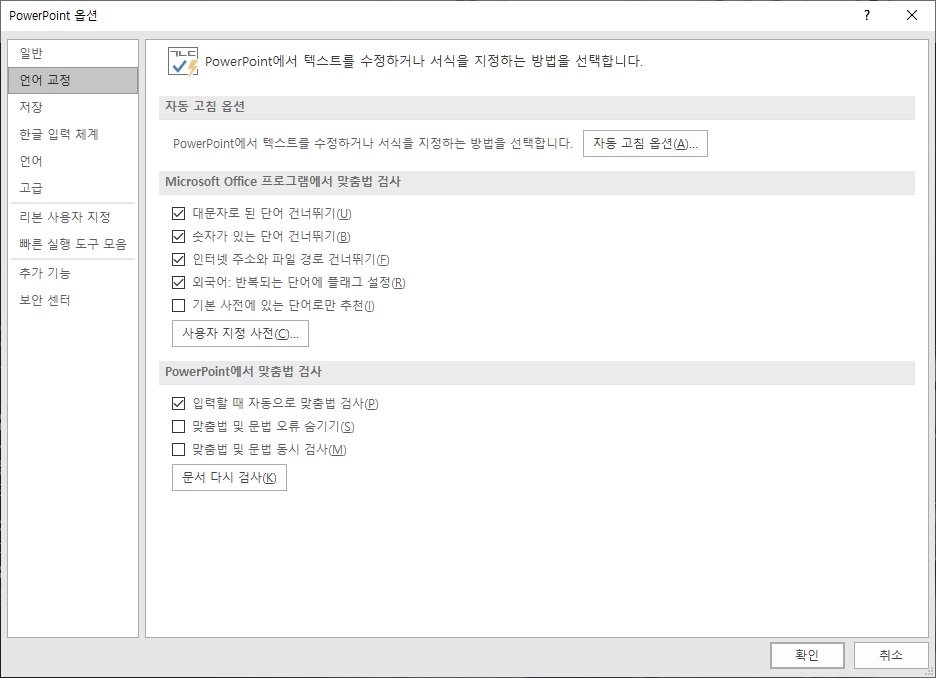Open the 보안 센터 category

tap(73, 300)
